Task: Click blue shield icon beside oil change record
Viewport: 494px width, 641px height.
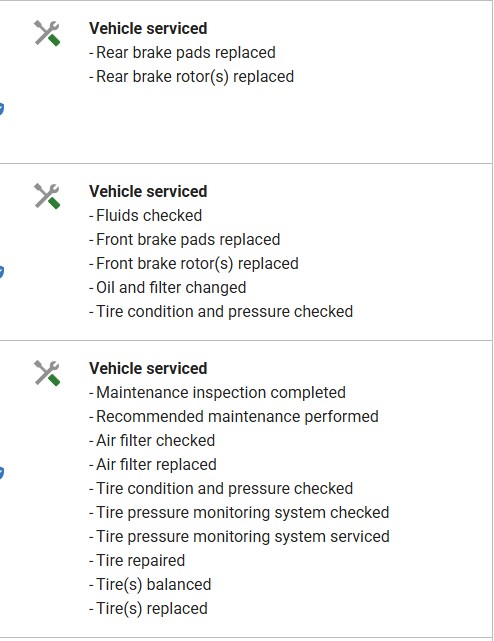Action: (2, 272)
